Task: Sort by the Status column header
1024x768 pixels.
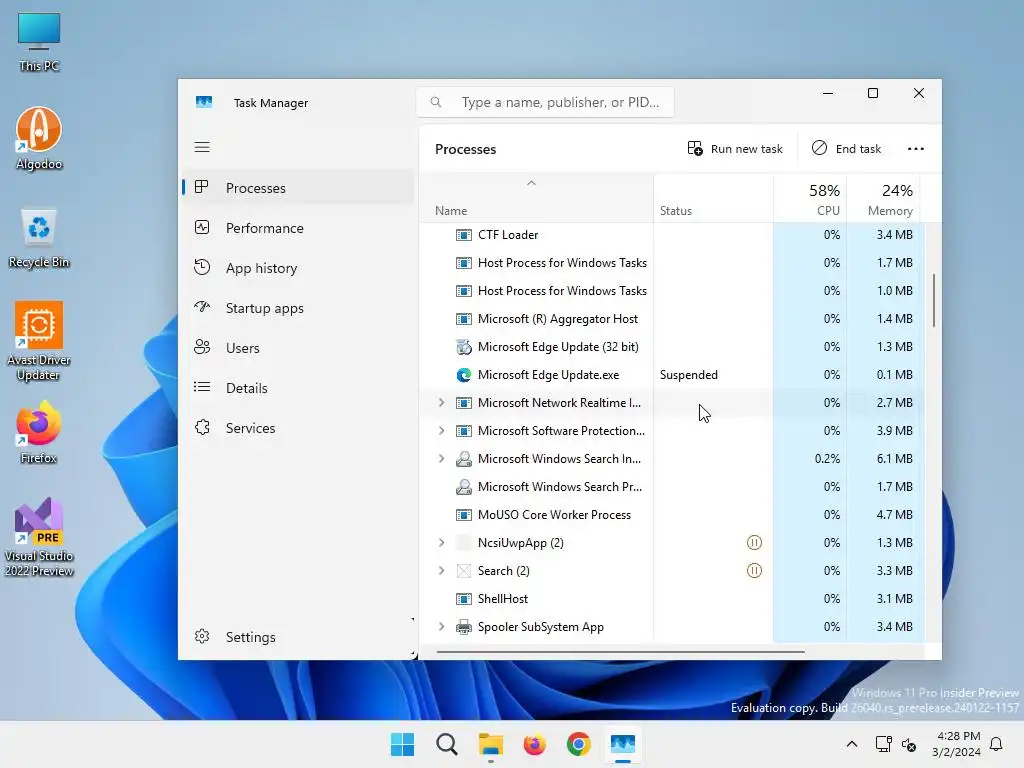Action: pyautogui.click(x=713, y=198)
